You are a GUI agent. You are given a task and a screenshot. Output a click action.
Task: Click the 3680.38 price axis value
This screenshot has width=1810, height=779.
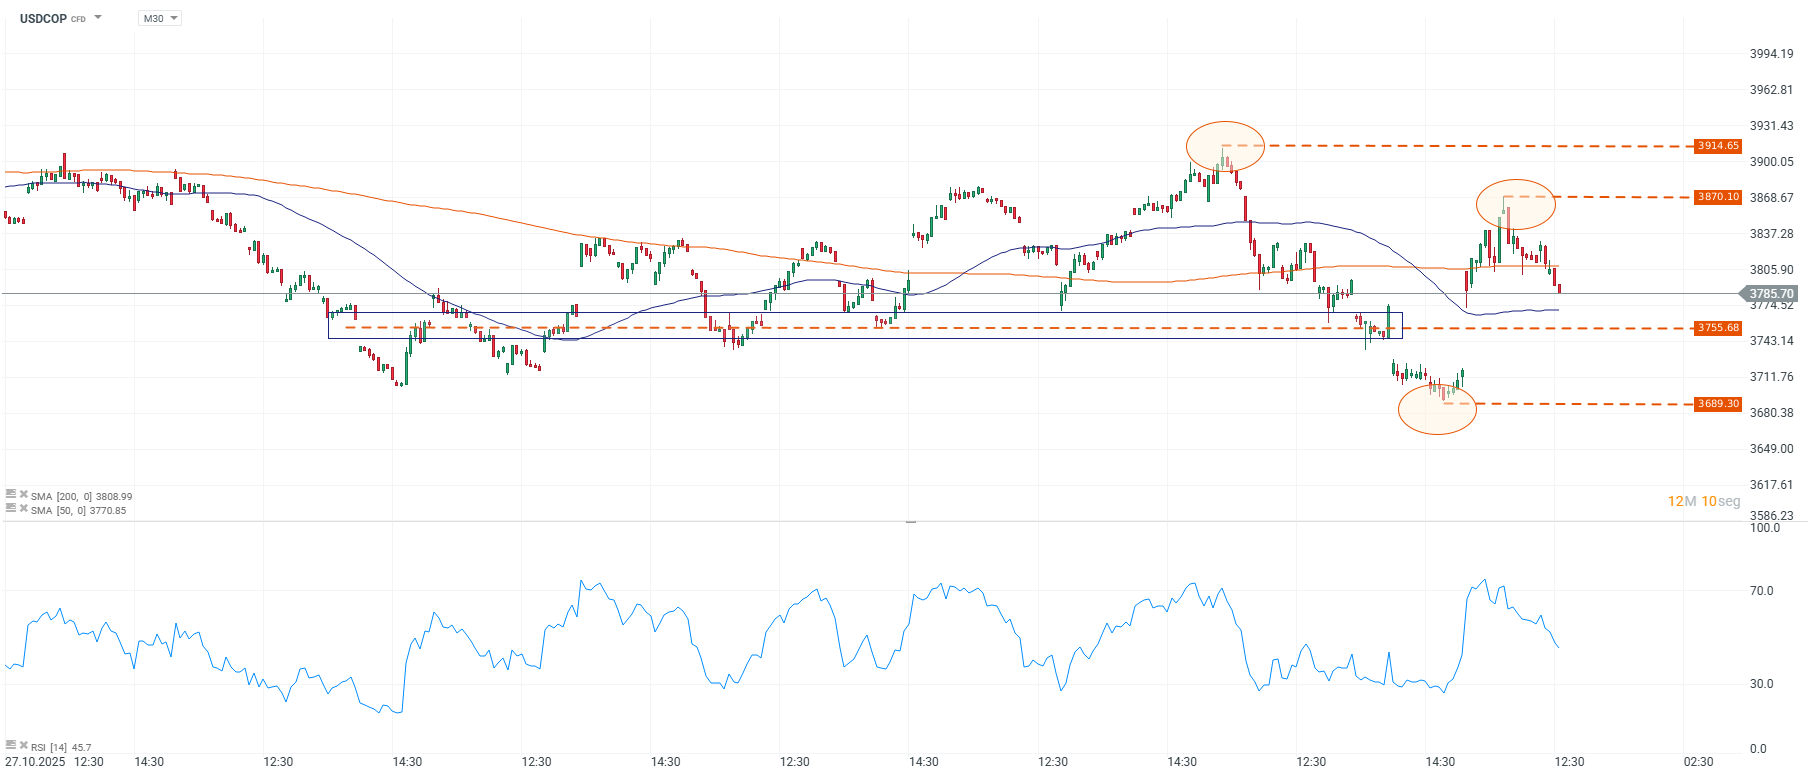coord(1771,413)
